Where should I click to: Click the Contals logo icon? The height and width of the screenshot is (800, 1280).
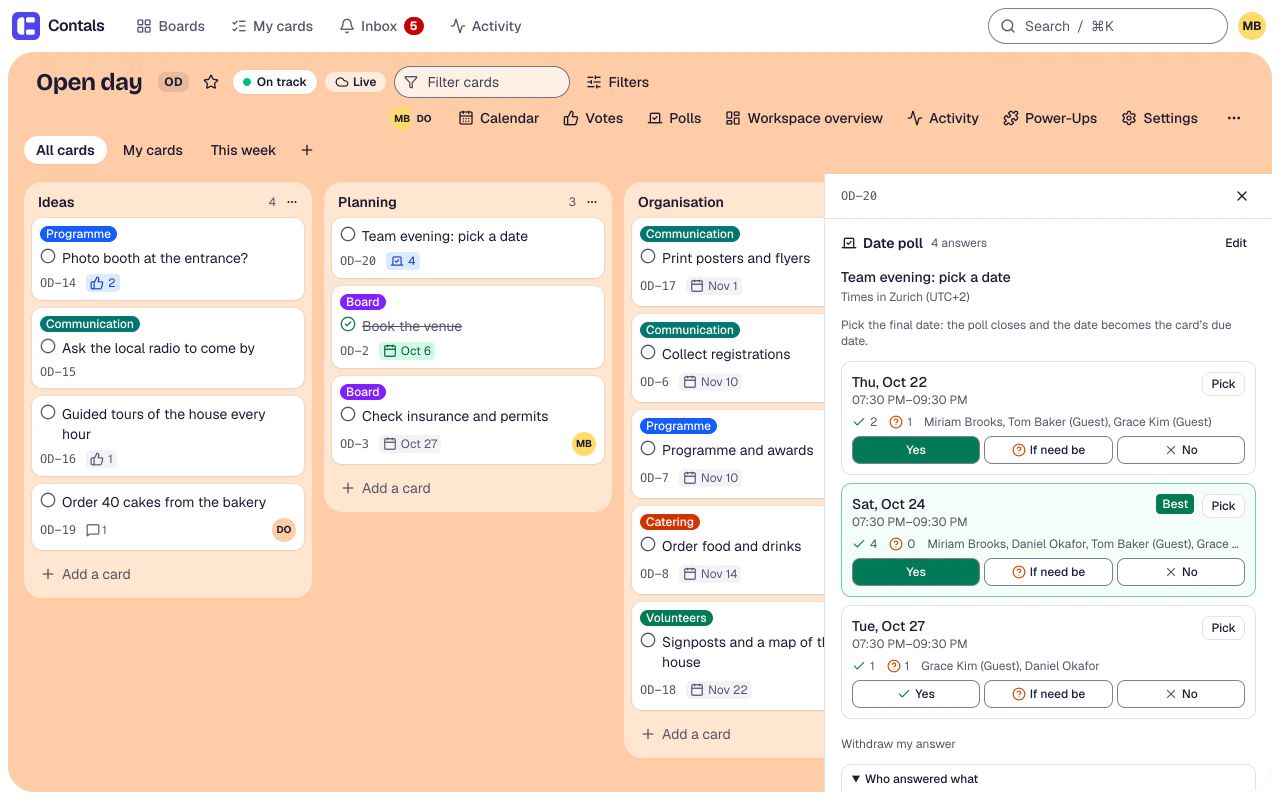[26, 26]
